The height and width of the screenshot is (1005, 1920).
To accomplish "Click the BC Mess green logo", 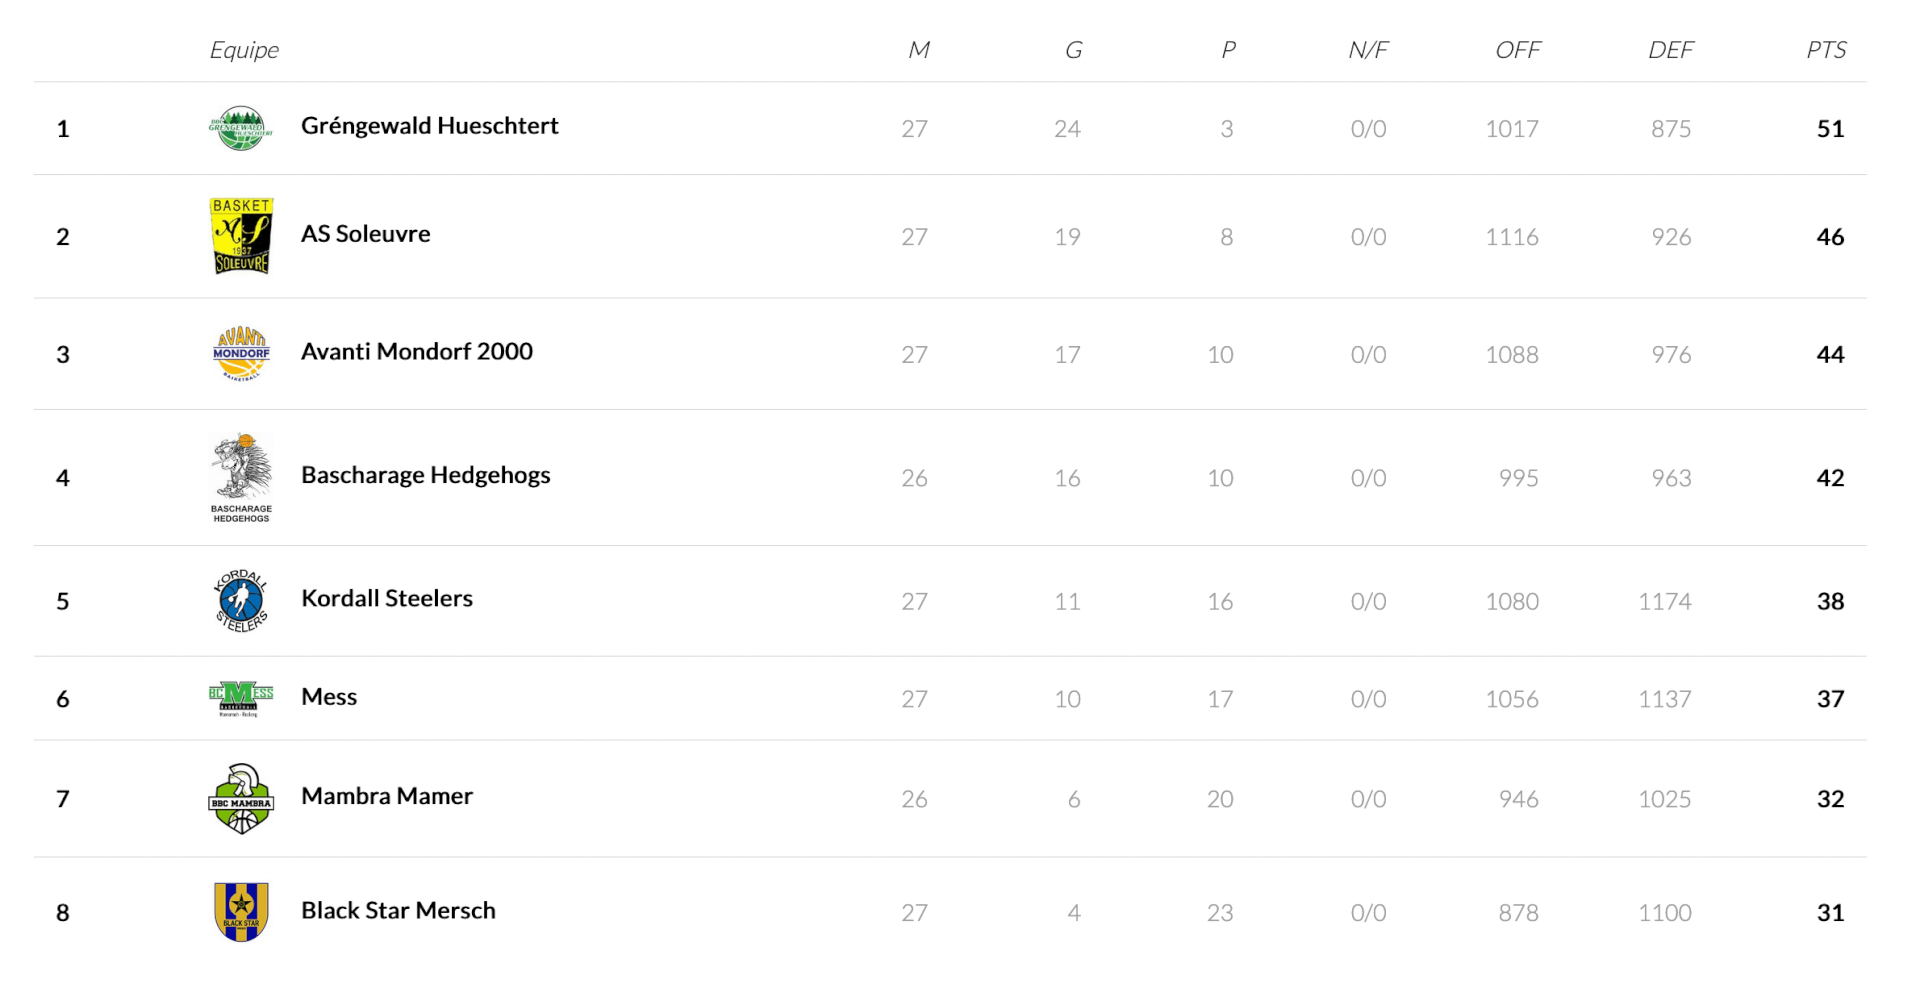I will click(240, 698).
